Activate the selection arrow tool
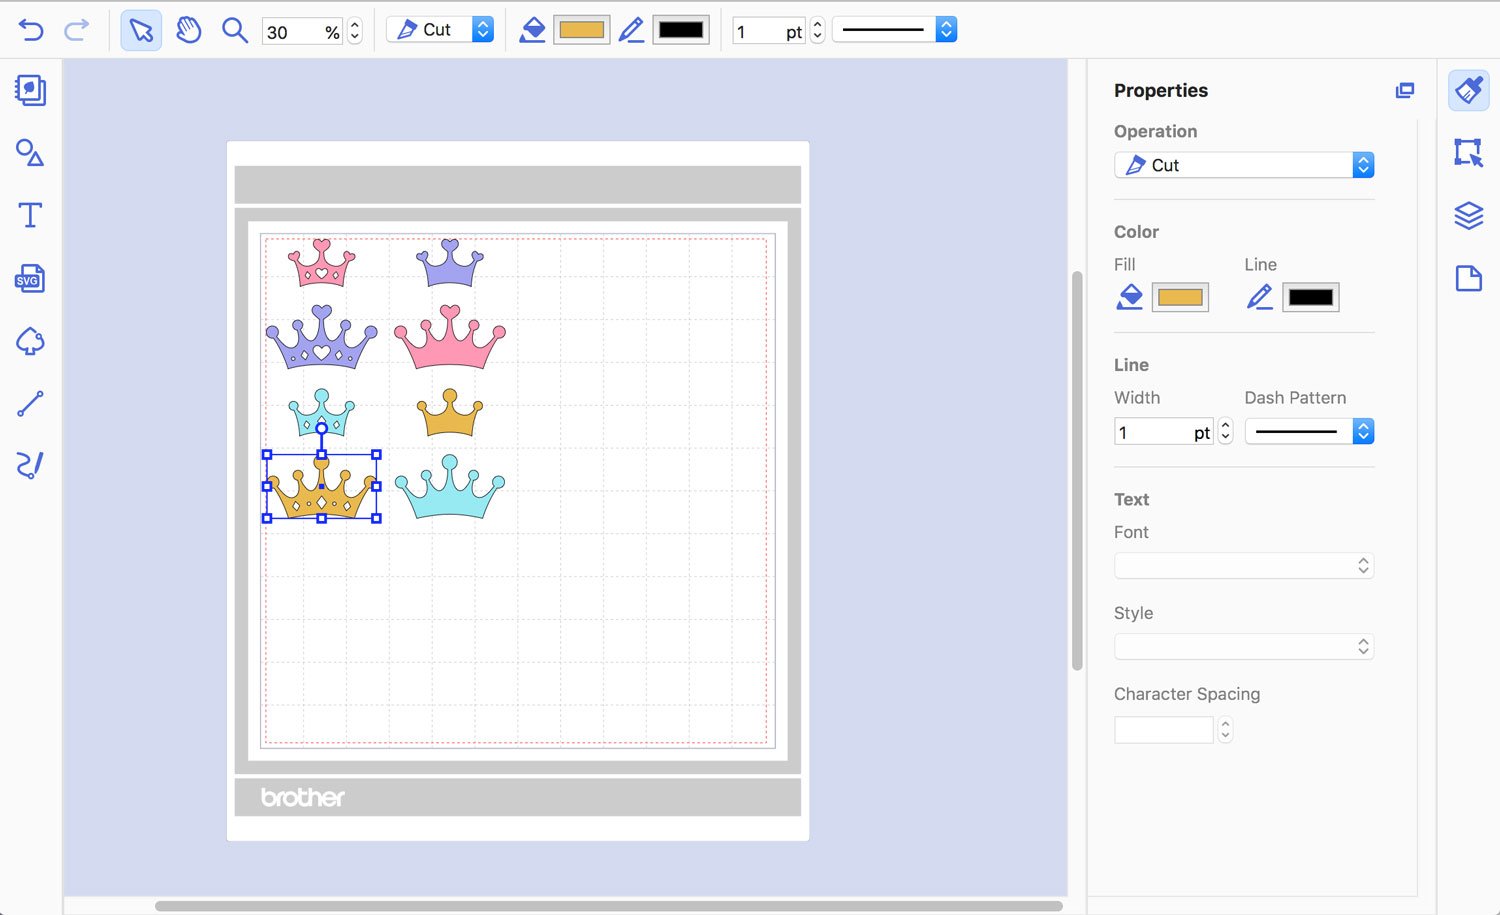The height and width of the screenshot is (915, 1500). click(x=140, y=29)
